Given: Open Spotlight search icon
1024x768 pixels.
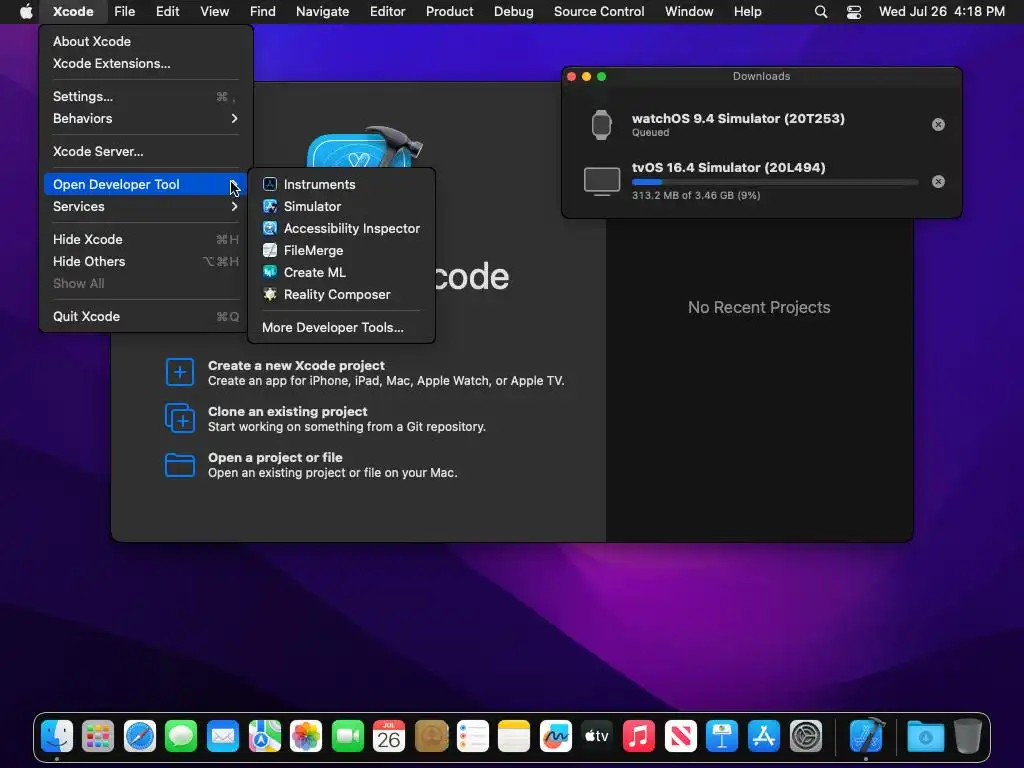Looking at the screenshot, I should click(821, 12).
